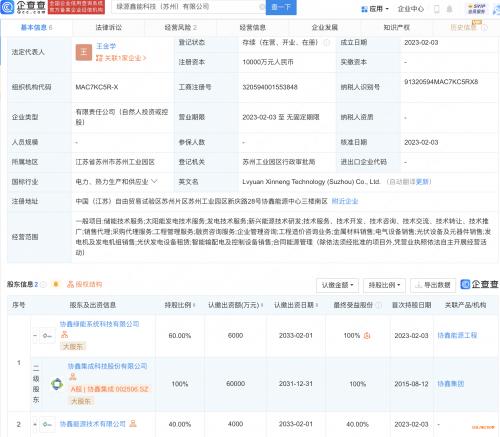500x437 pixels.
Task: Open the 认缴金额 dropdown
Action: click(337, 285)
